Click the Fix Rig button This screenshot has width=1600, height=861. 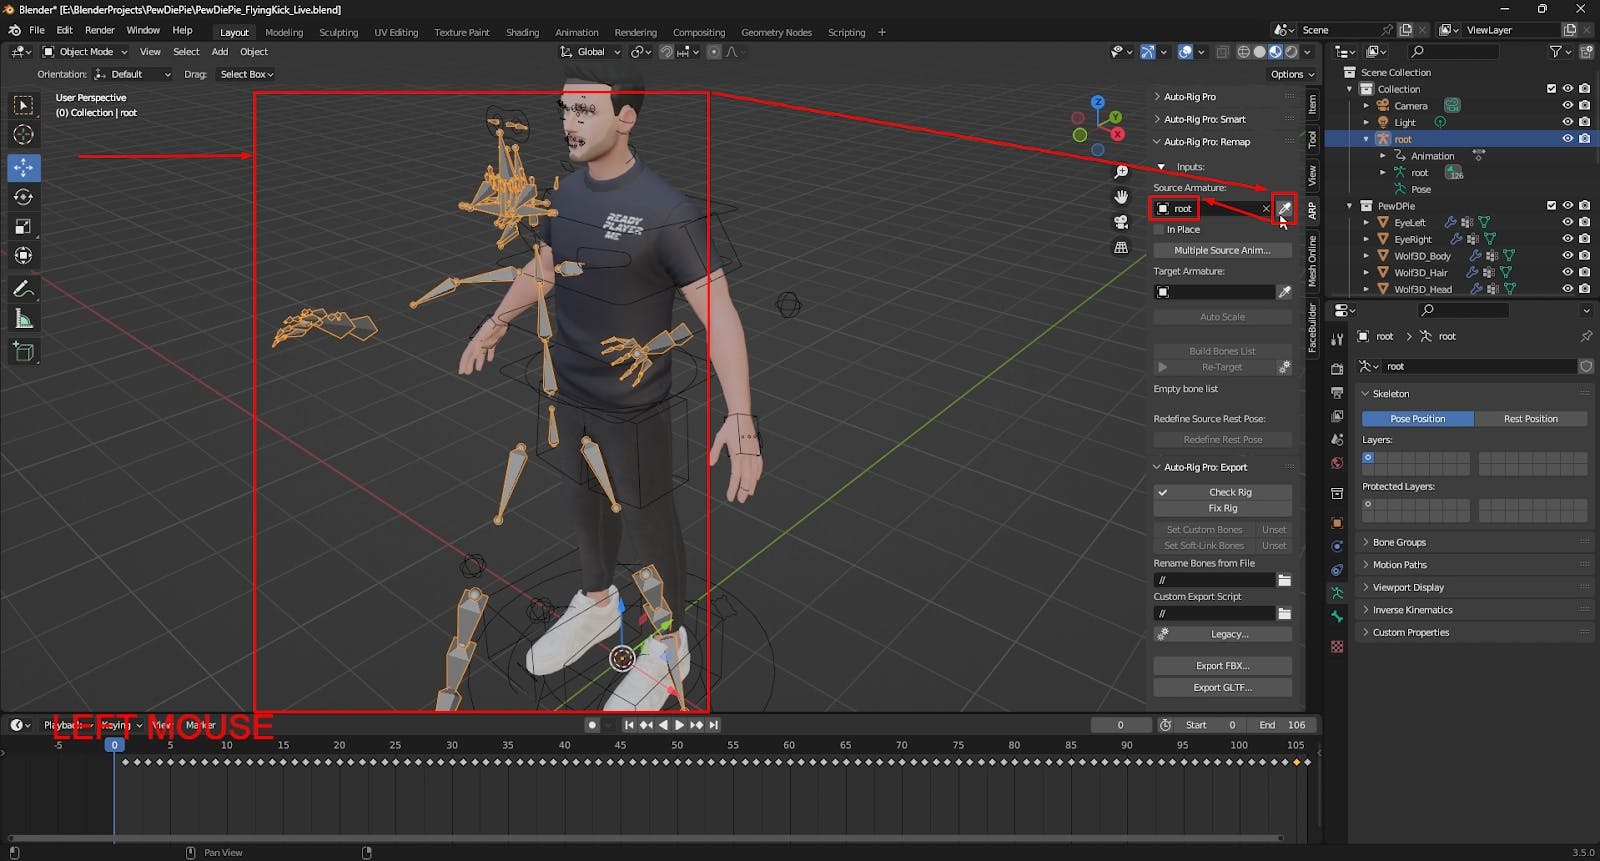coord(1222,508)
